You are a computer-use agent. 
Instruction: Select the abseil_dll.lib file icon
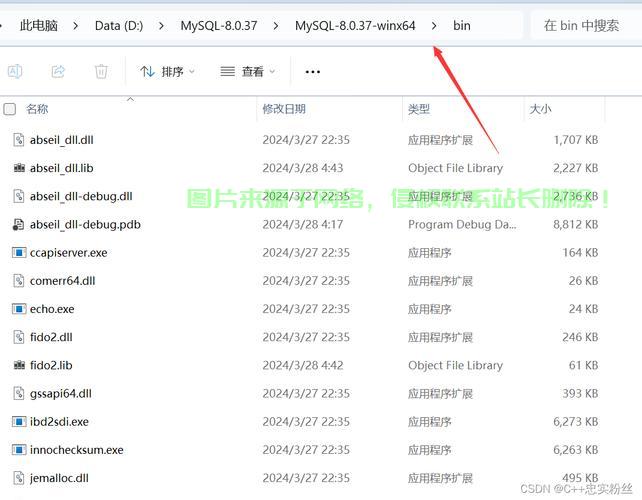pyautogui.click(x=19, y=168)
